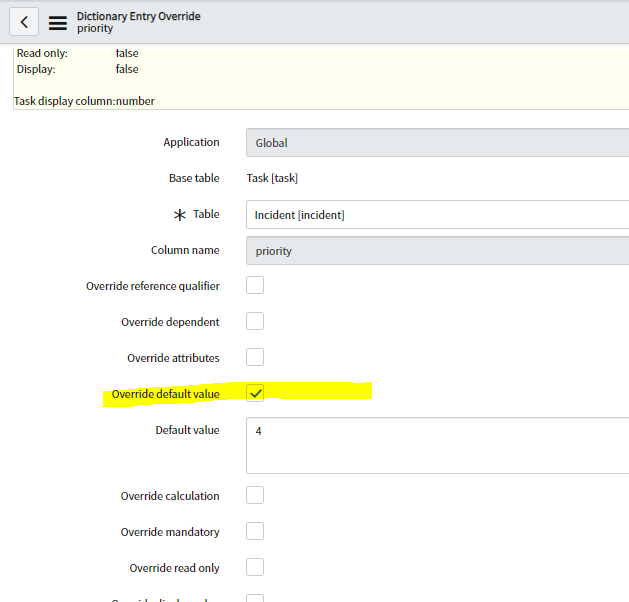Click the Override default value label
Viewport: 629px width, 602px height.
pos(165,394)
